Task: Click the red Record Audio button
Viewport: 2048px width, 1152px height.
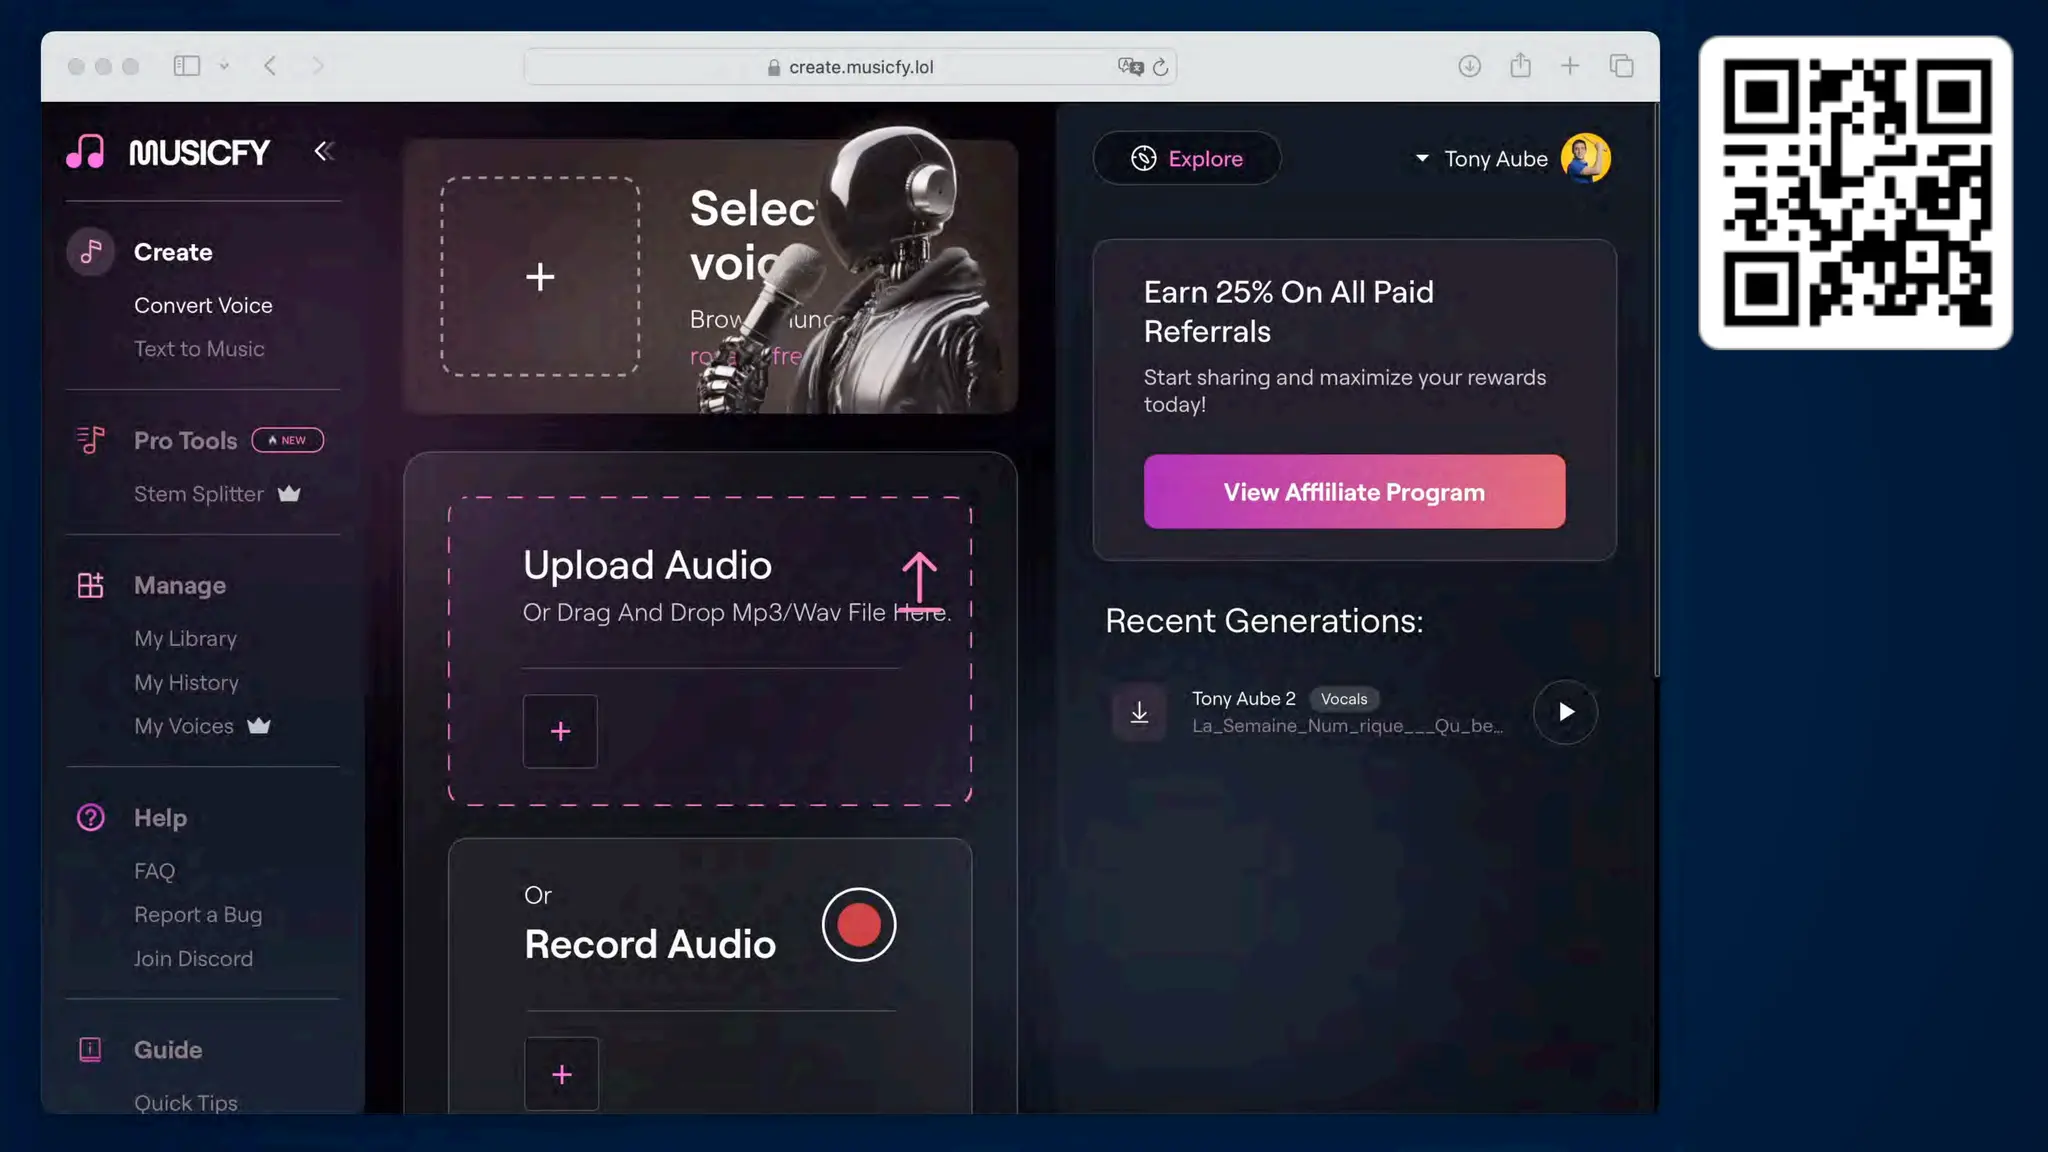Action: click(858, 924)
